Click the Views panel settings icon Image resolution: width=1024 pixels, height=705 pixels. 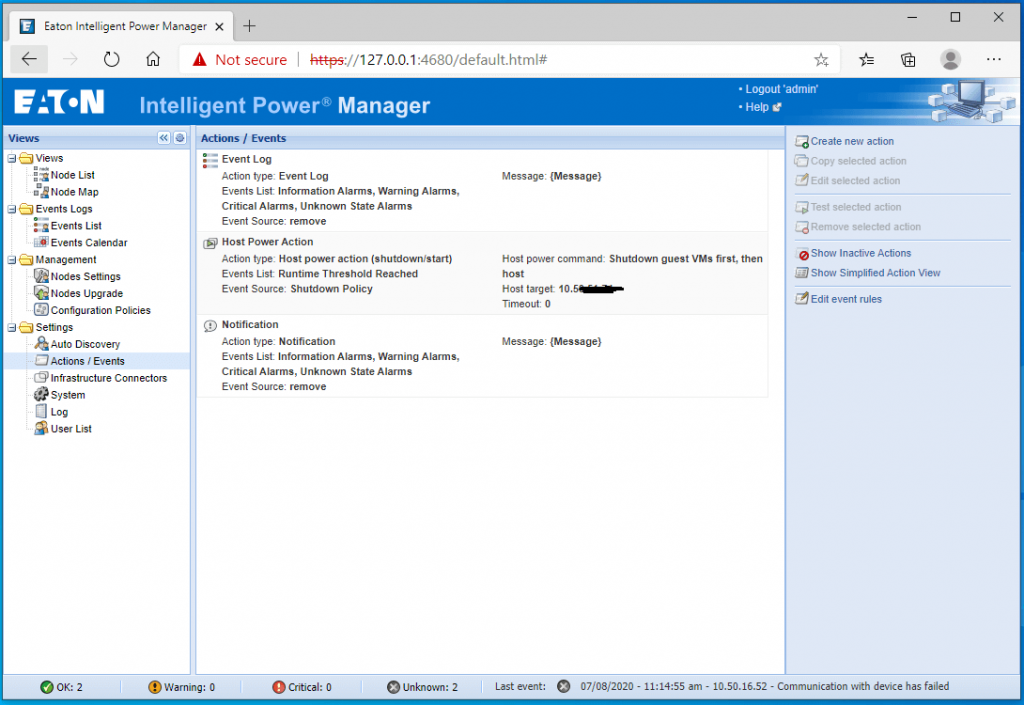coord(180,138)
